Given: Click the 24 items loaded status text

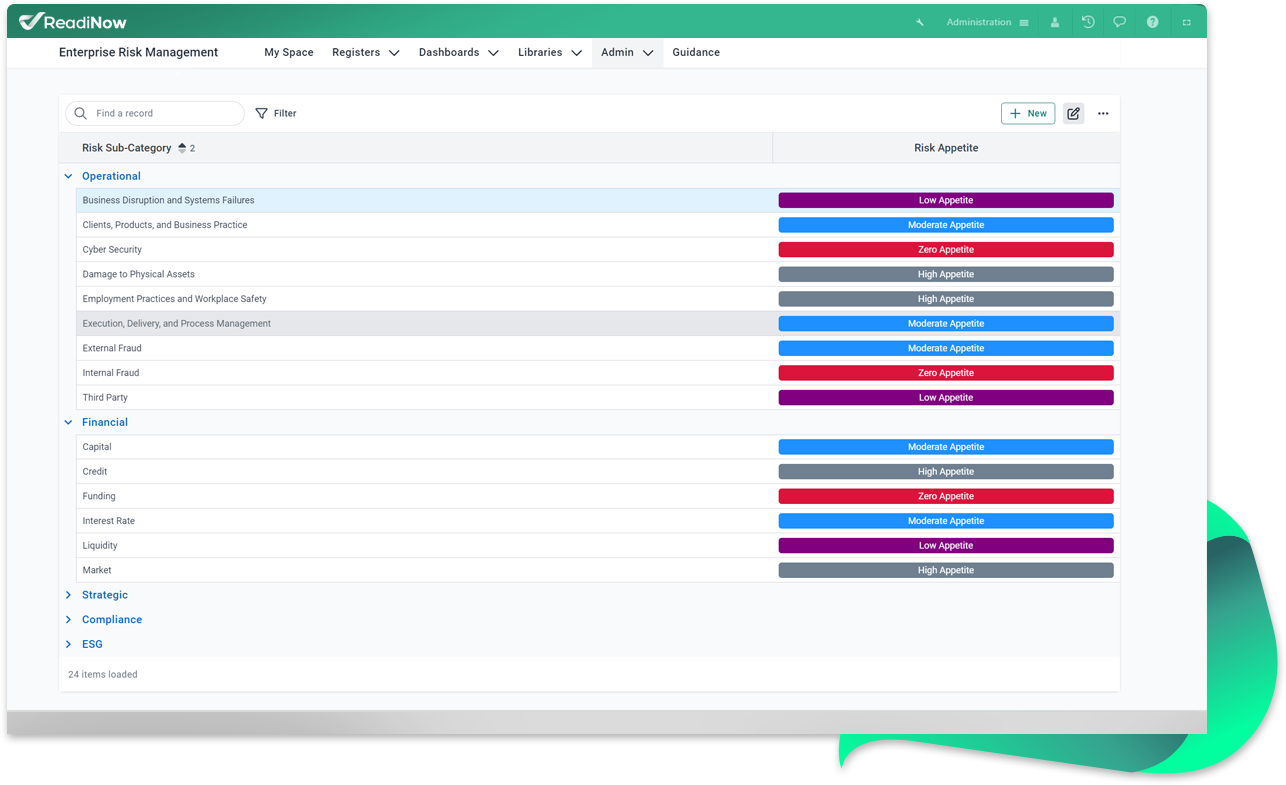Looking at the screenshot, I should coord(103,675).
